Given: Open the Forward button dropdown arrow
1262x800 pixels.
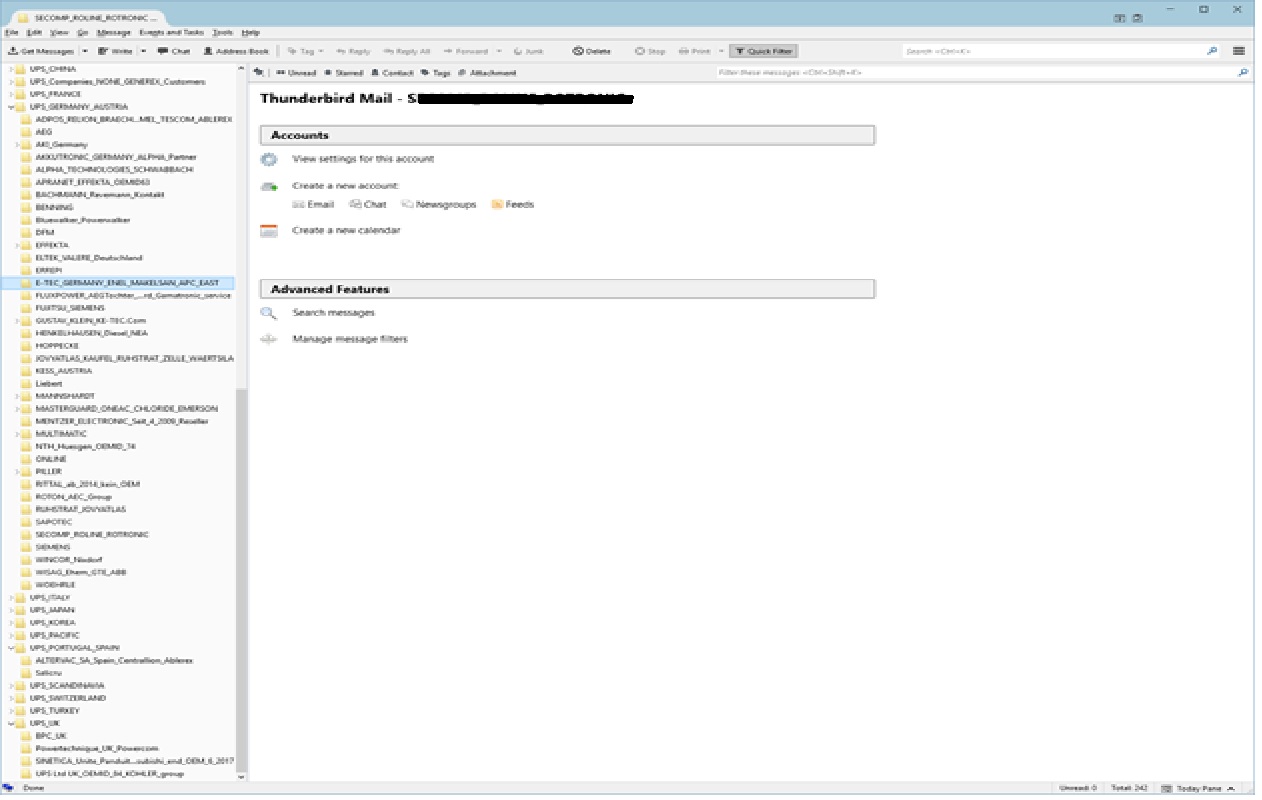Looking at the screenshot, I should 498,51.
